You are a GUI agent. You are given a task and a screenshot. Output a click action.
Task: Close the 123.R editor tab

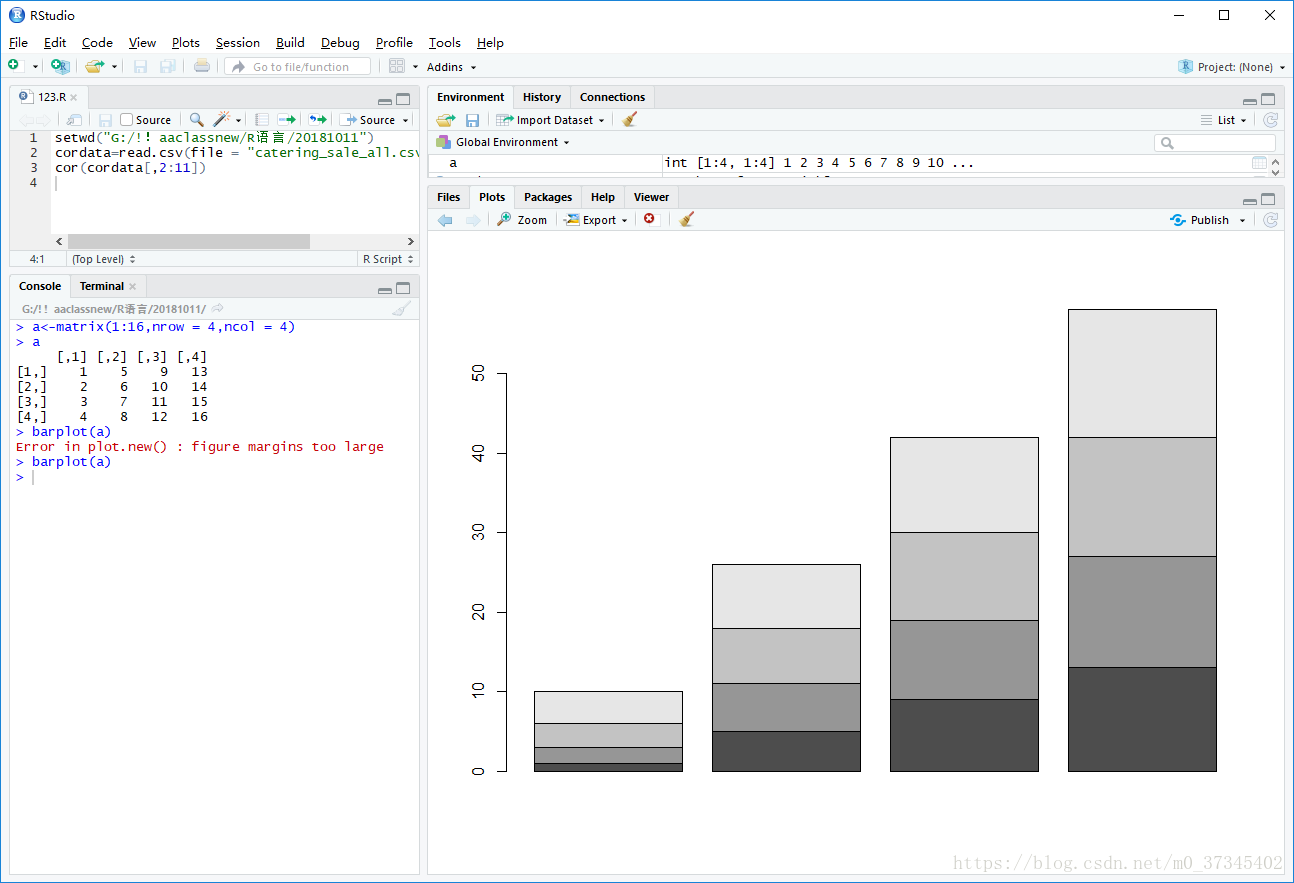pyautogui.click(x=73, y=97)
